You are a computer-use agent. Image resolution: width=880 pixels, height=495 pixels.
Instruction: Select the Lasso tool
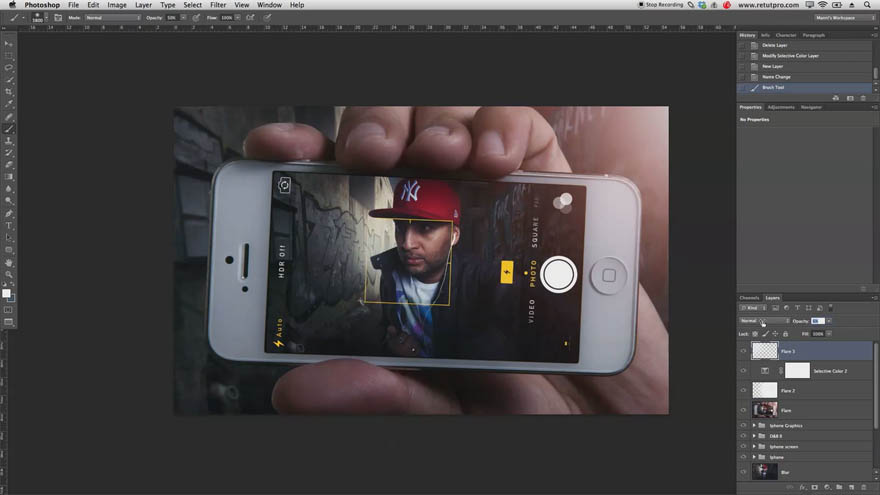(8, 67)
